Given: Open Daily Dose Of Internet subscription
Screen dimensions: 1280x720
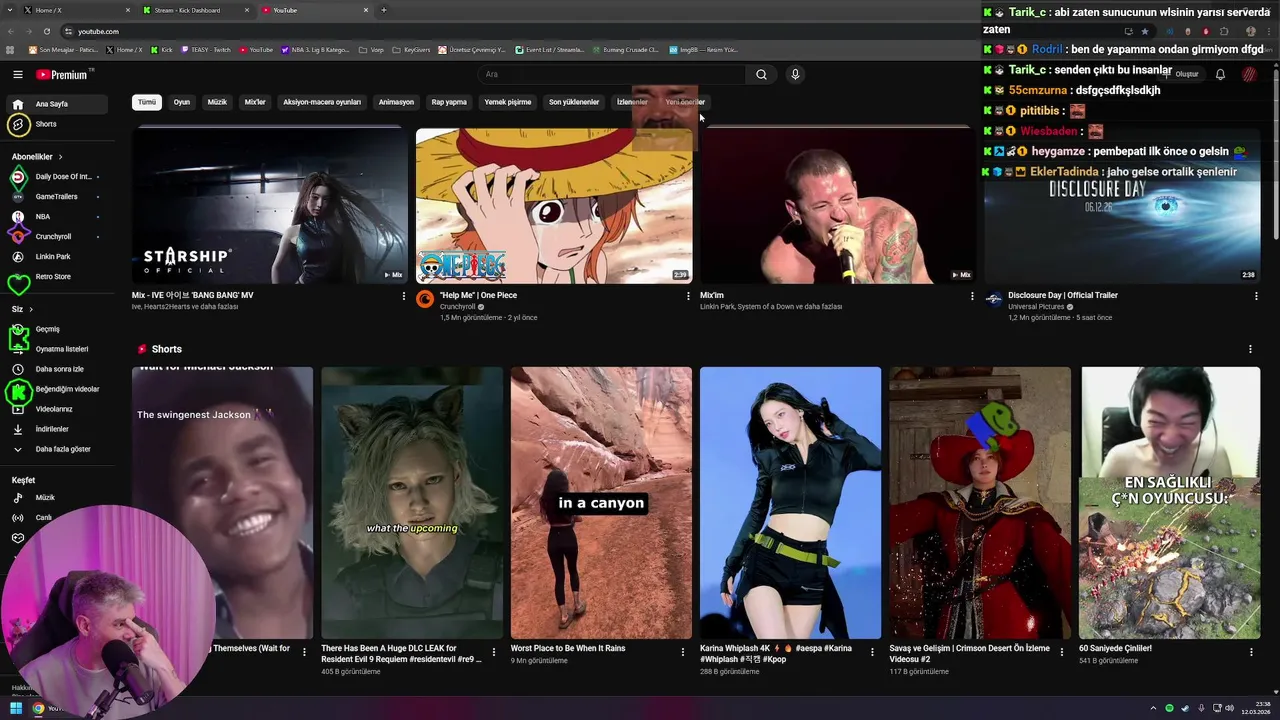Looking at the screenshot, I should click(58, 177).
